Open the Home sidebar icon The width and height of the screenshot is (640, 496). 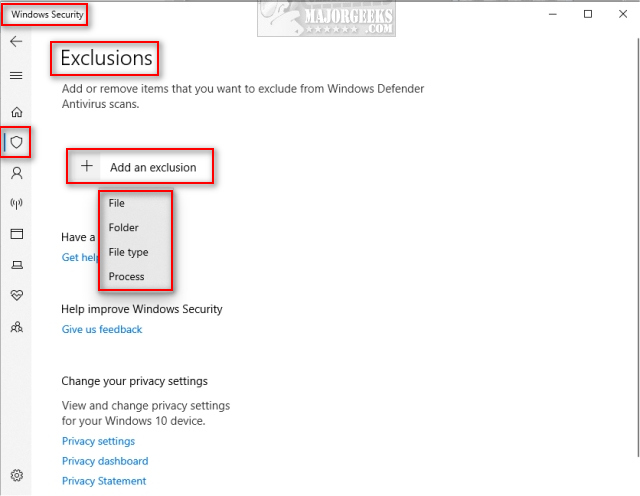point(16,112)
